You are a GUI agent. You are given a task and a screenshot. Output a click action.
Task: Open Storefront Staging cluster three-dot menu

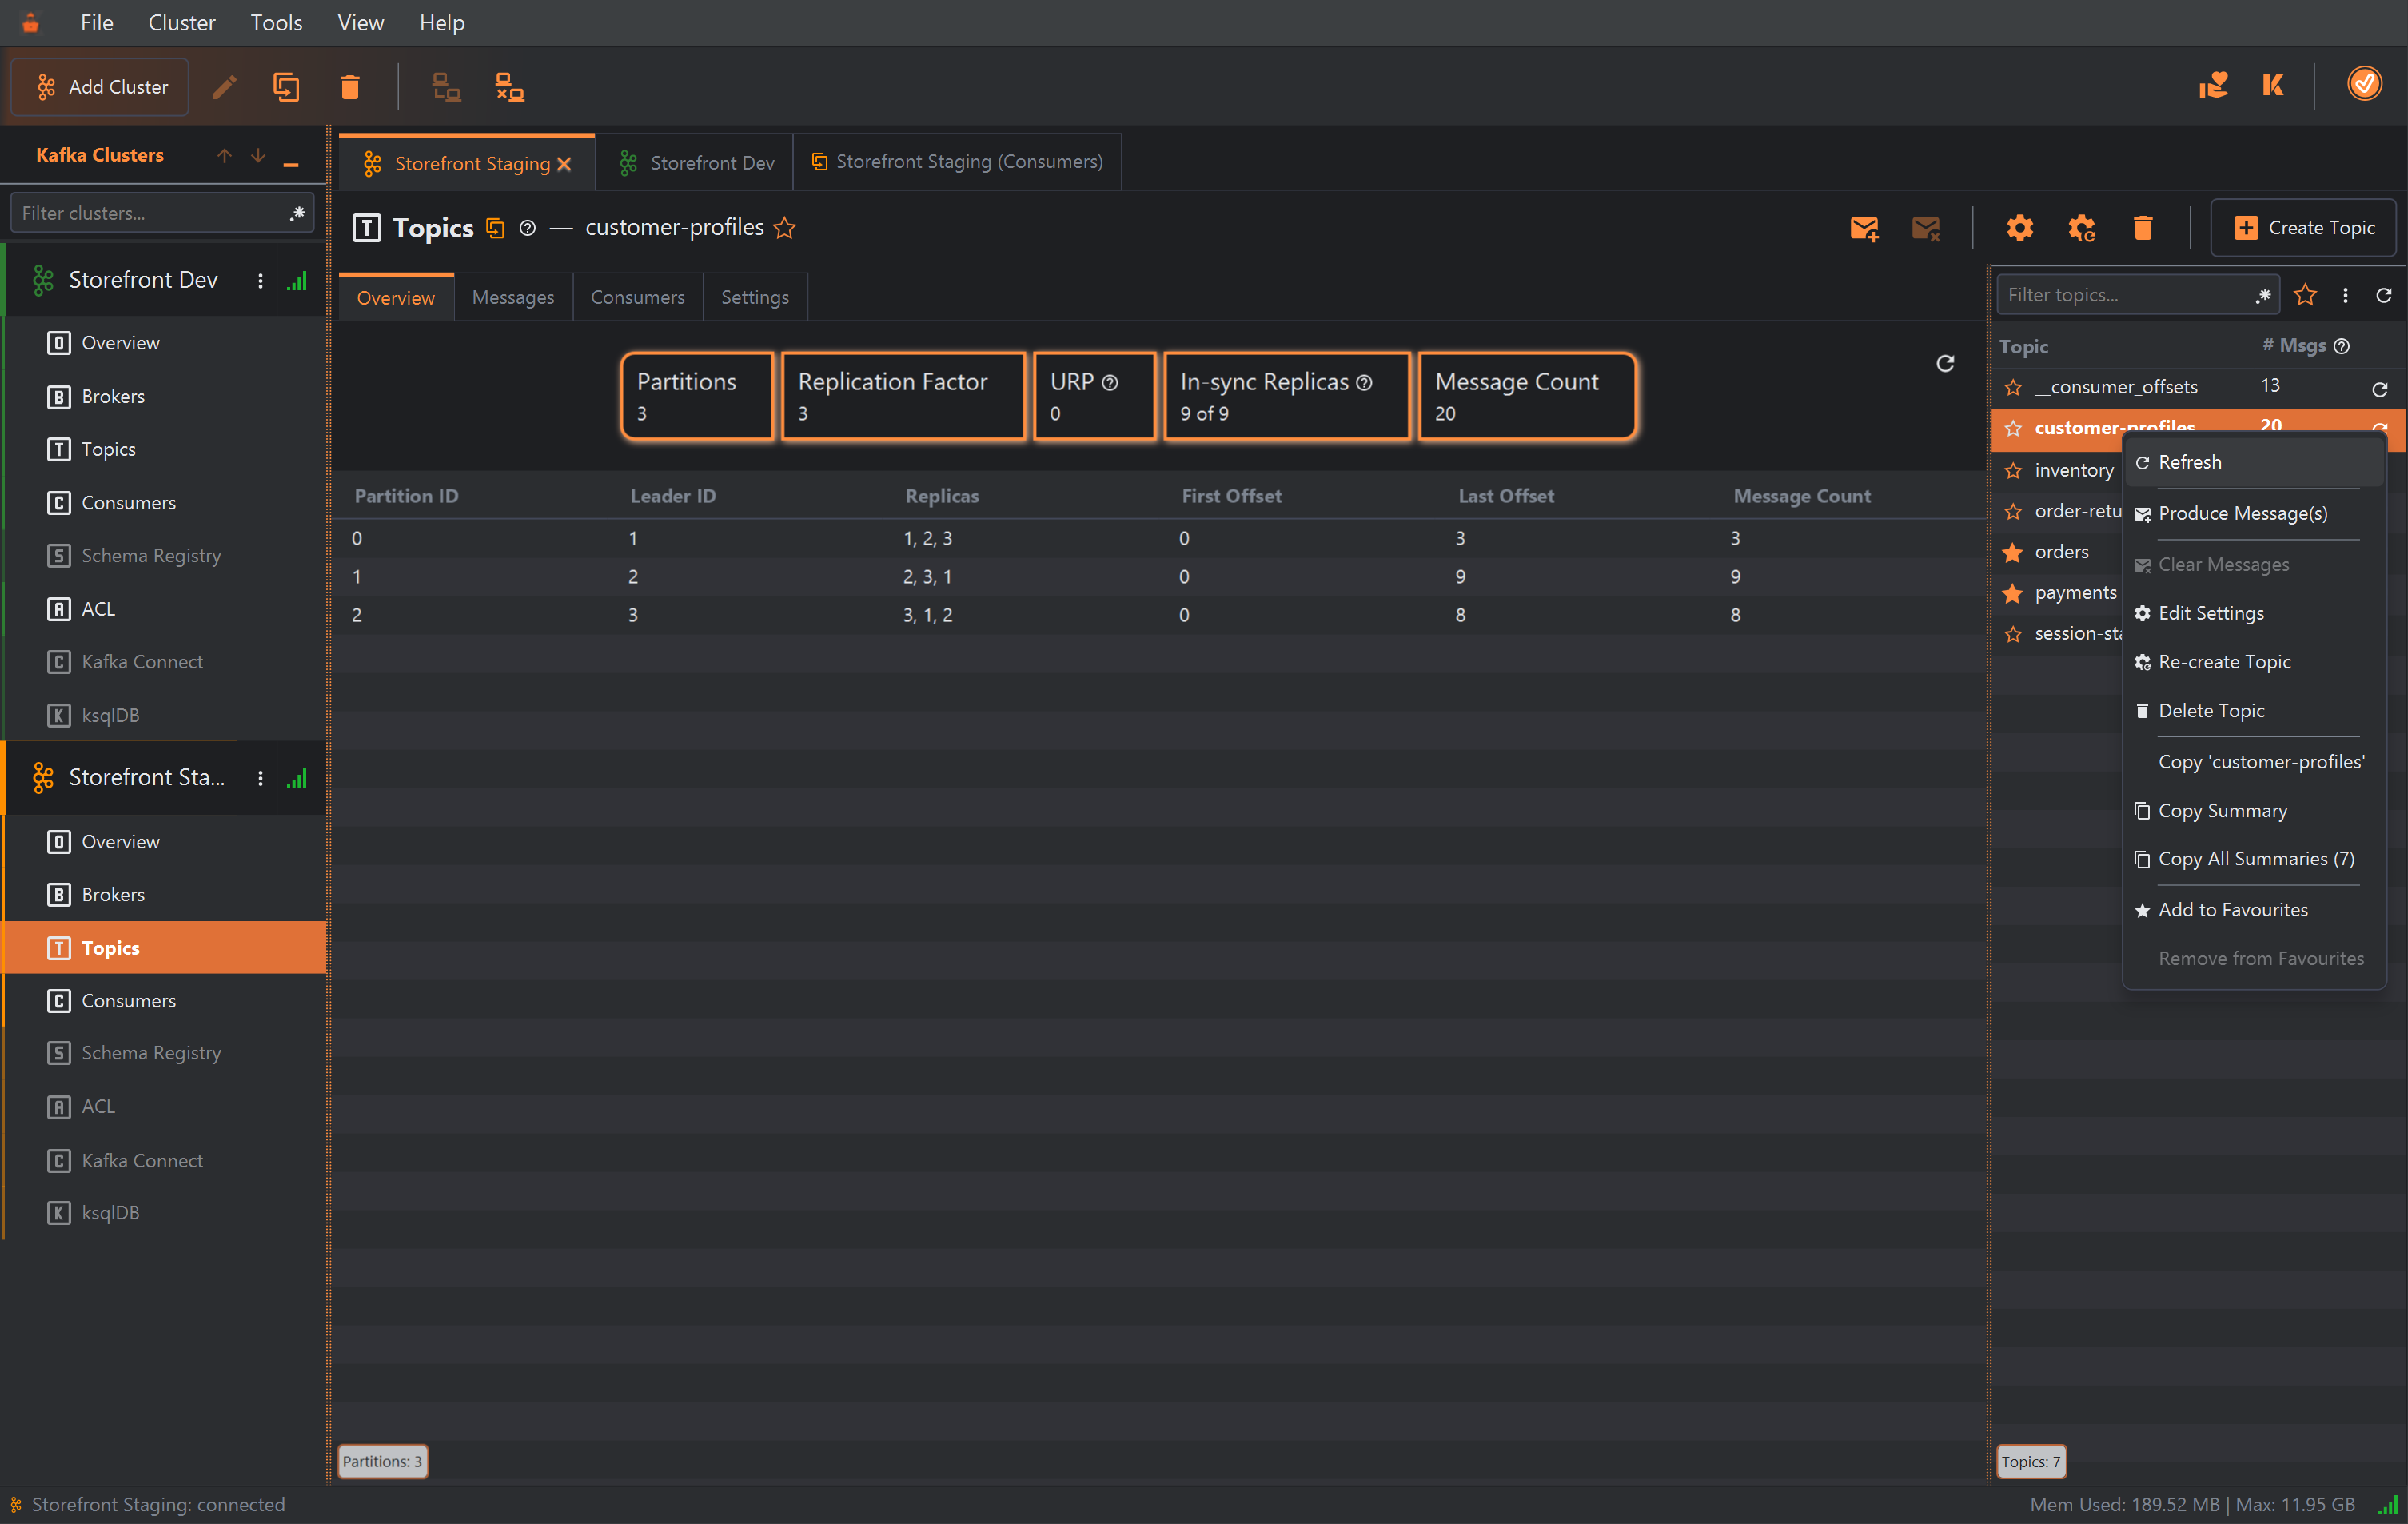(x=261, y=778)
